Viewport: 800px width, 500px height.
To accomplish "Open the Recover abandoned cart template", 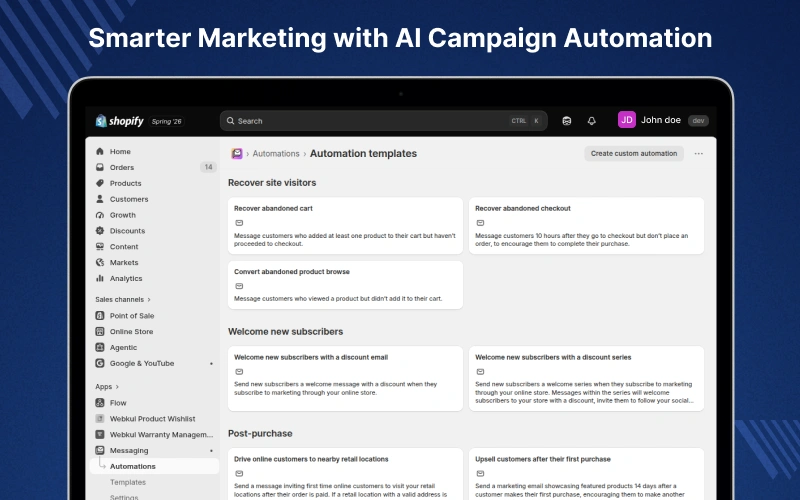I will pos(345,226).
